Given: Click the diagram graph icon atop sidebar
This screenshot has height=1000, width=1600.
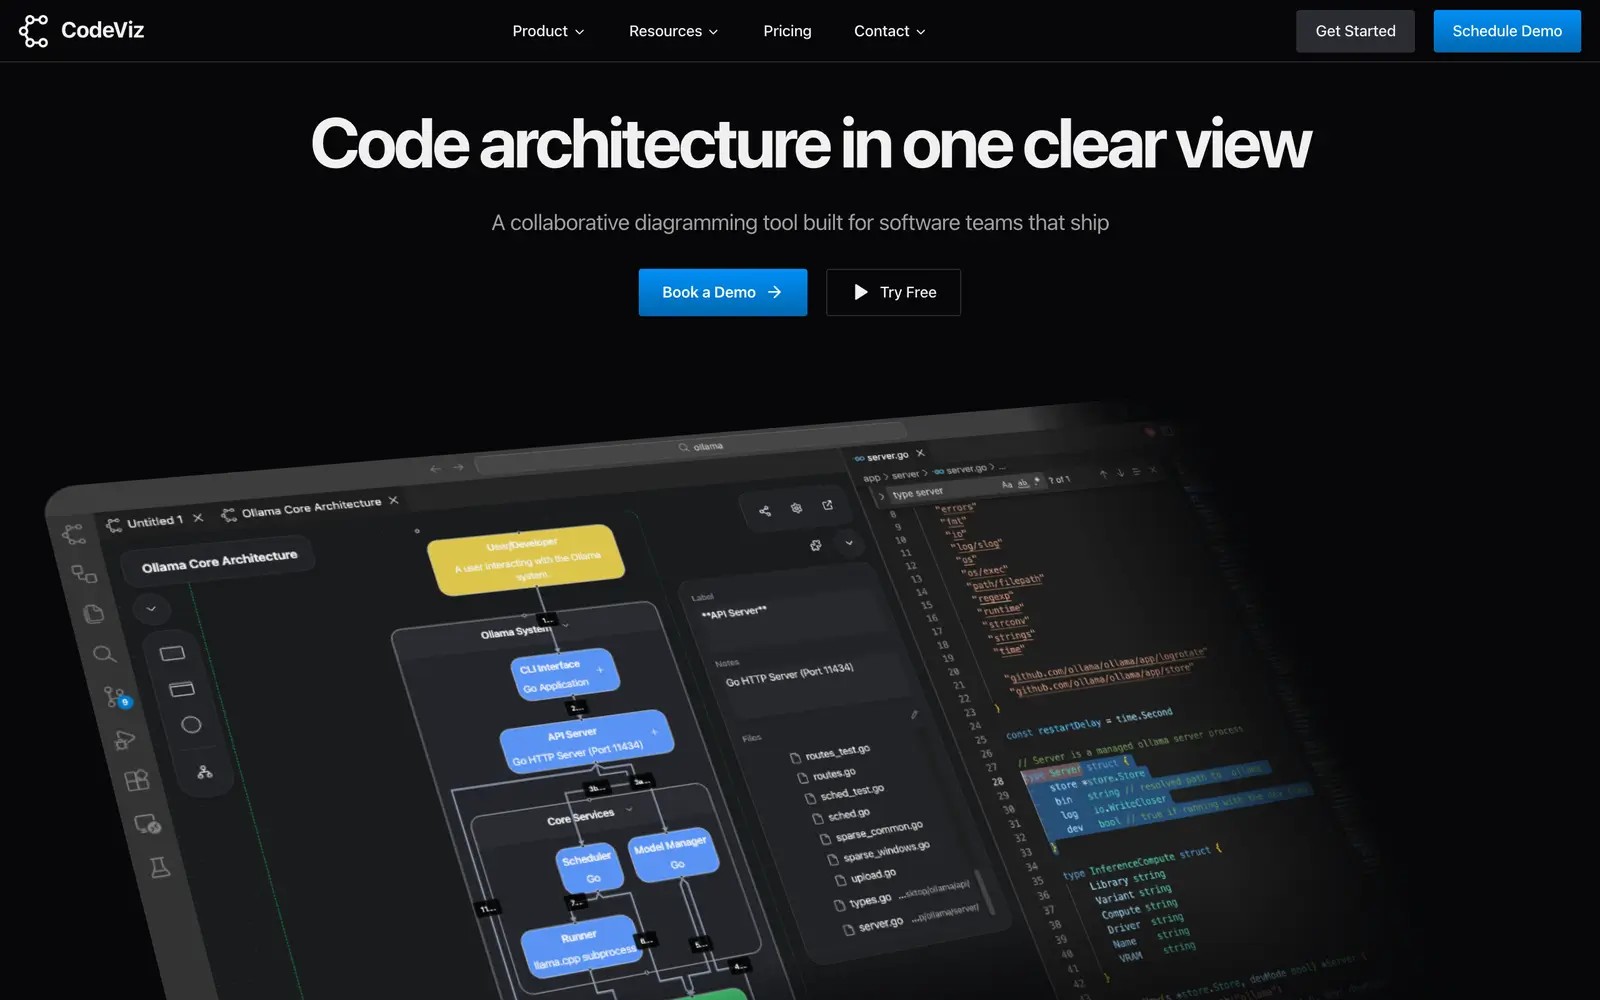Looking at the screenshot, I should pos(74,534).
